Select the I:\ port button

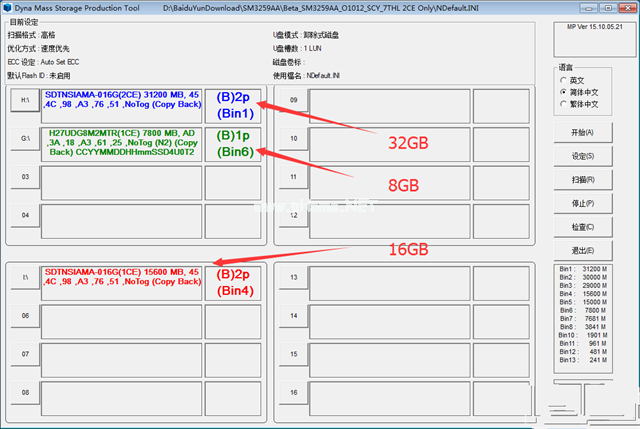point(24,277)
